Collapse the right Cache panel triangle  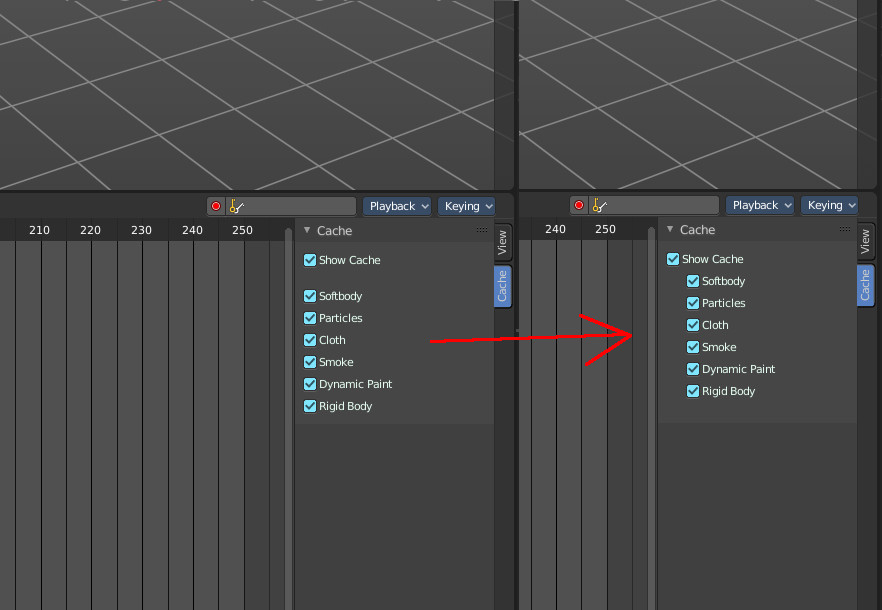670,229
